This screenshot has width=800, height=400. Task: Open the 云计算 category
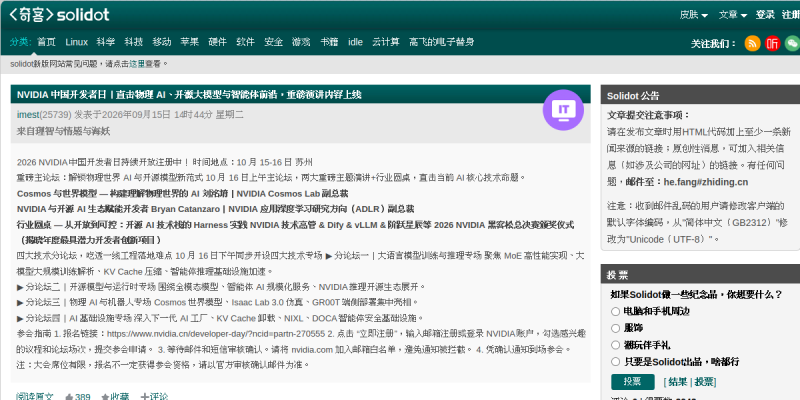click(x=386, y=42)
